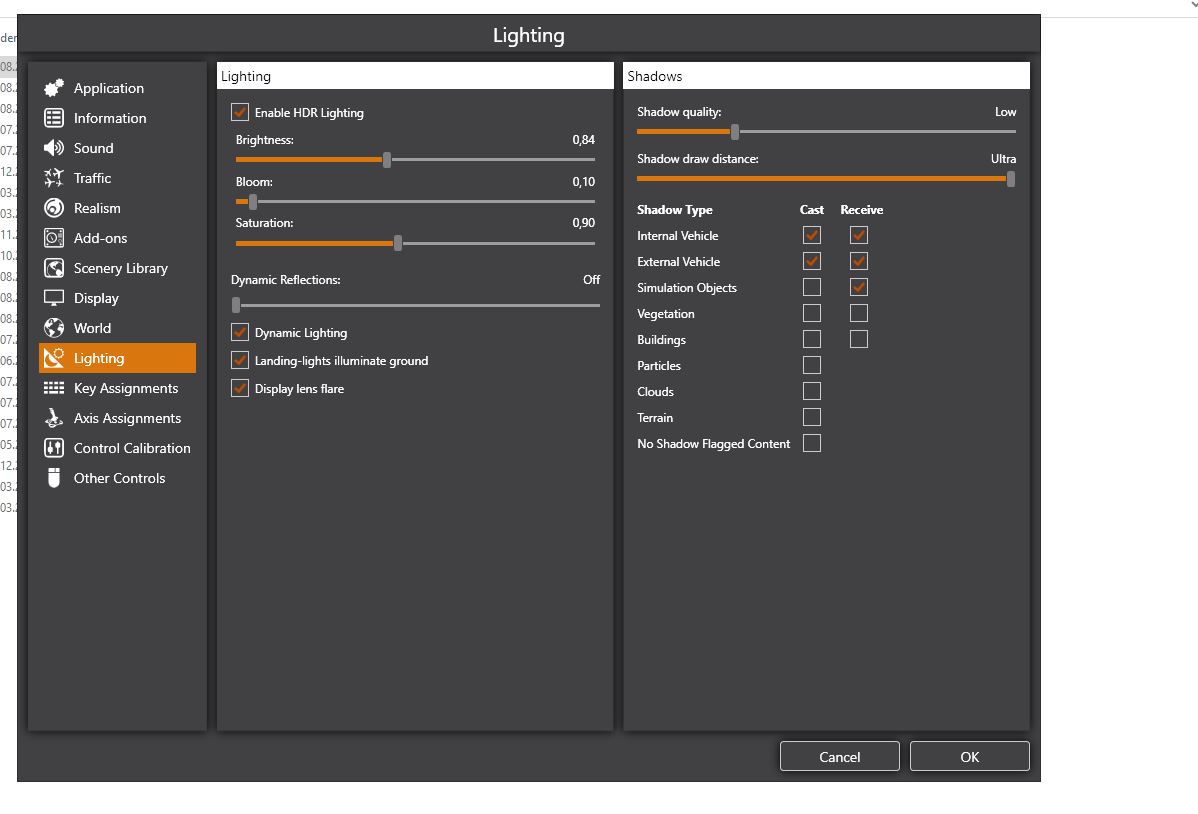
Task: Check the No Shadow Flagged Content box
Action: pyautogui.click(x=812, y=443)
